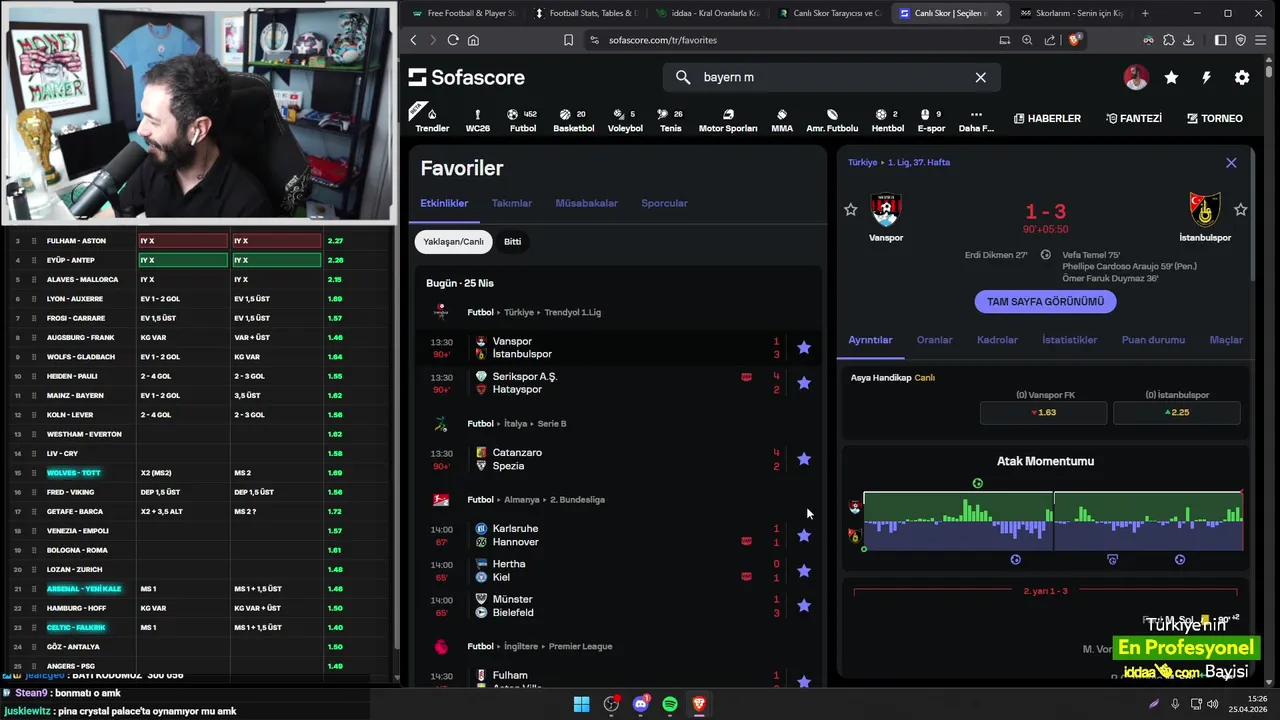
Task: Open FANTEZİ link
Action: (x=1134, y=118)
